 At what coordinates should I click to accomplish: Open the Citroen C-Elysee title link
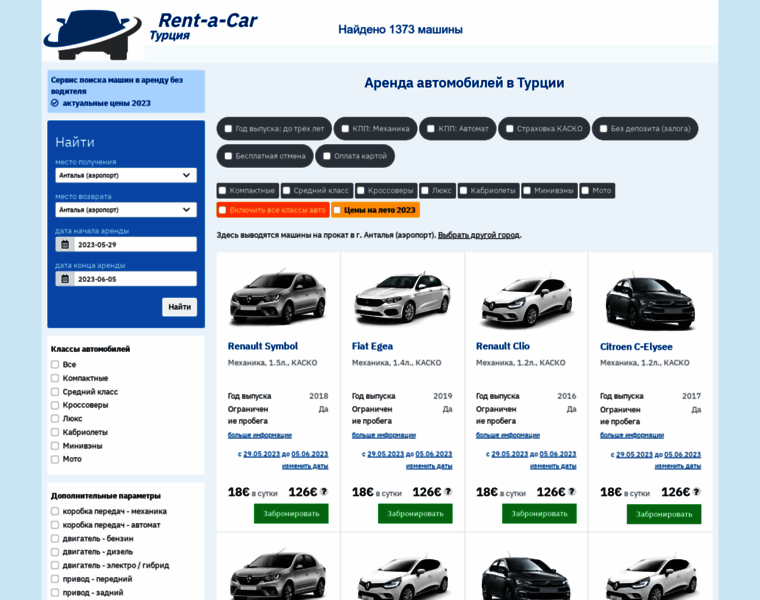point(636,347)
